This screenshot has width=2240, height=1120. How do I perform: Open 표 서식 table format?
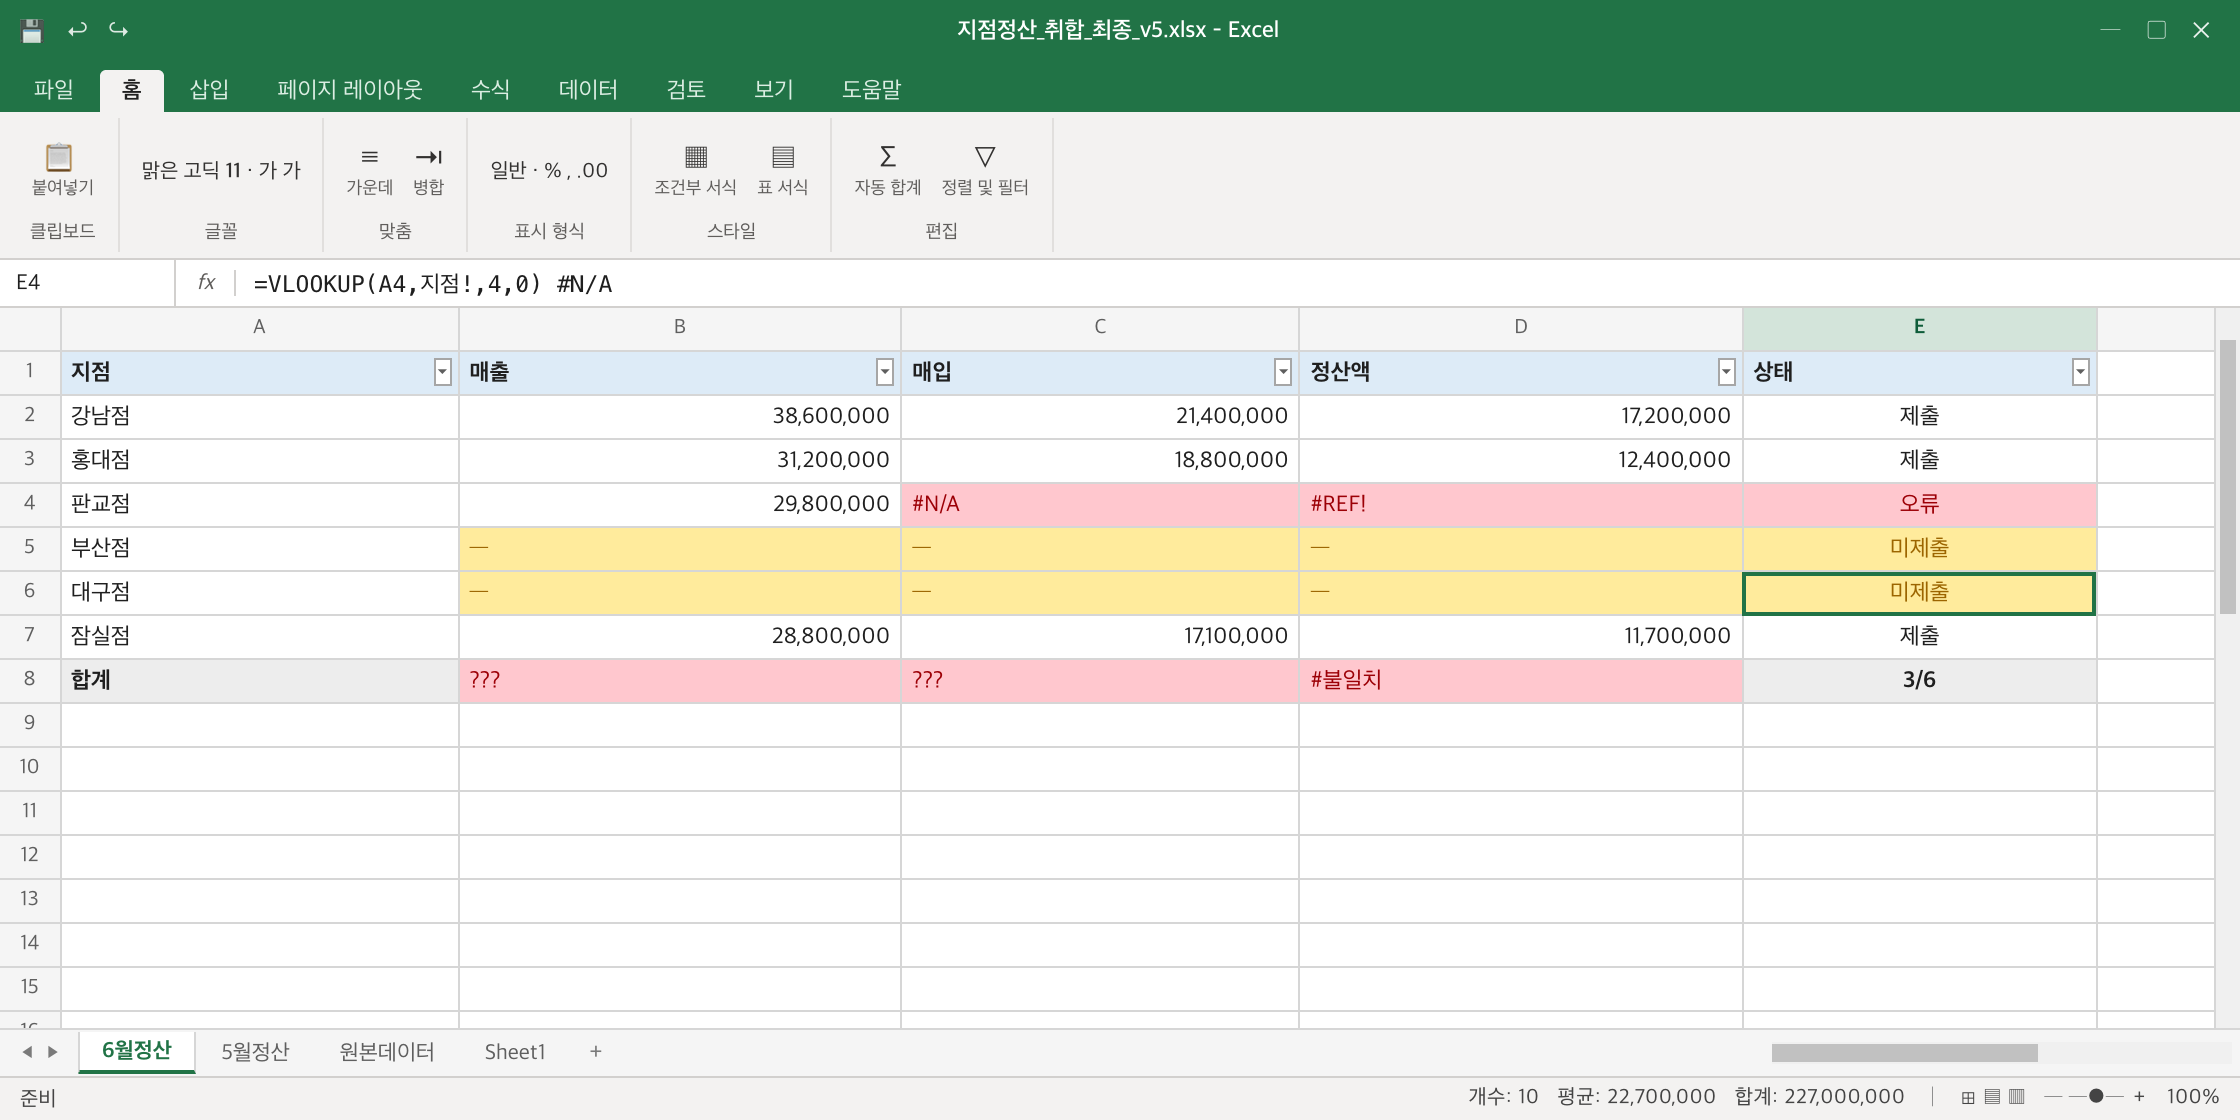click(783, 170)
